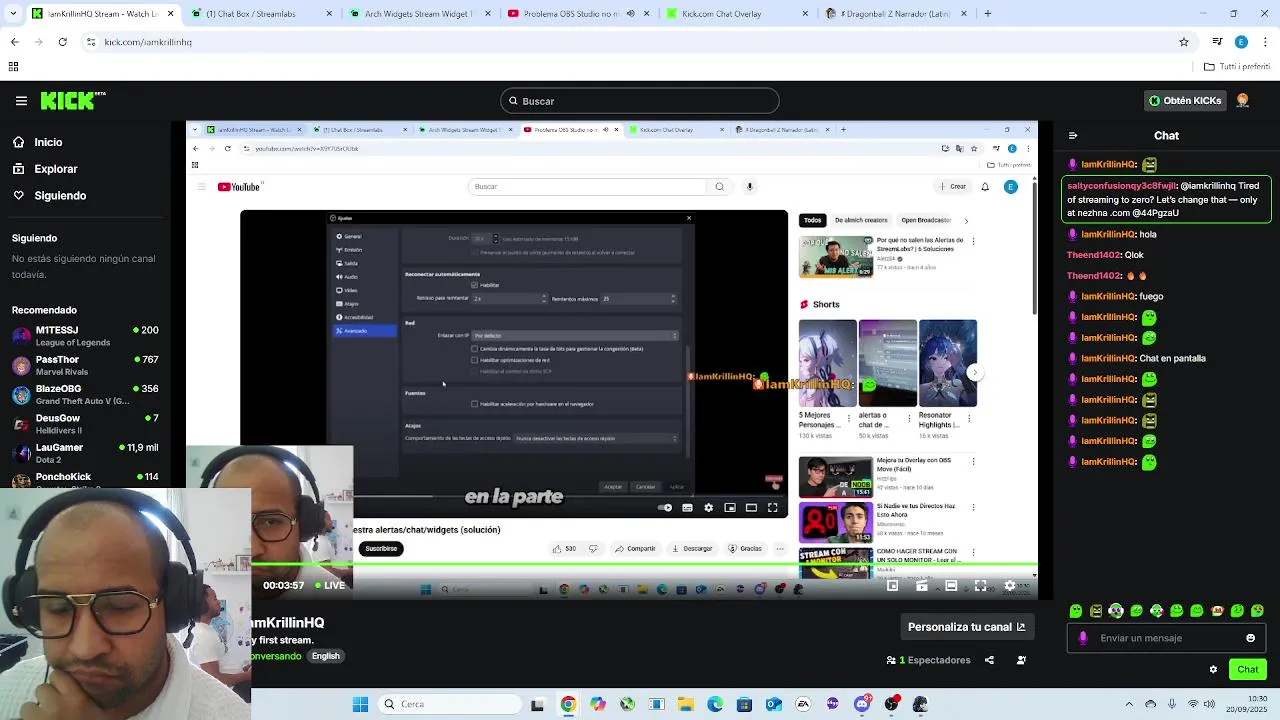Open Discord from the taskbar
This screenshot has width=1280, height=720.
tap(862, 704)
